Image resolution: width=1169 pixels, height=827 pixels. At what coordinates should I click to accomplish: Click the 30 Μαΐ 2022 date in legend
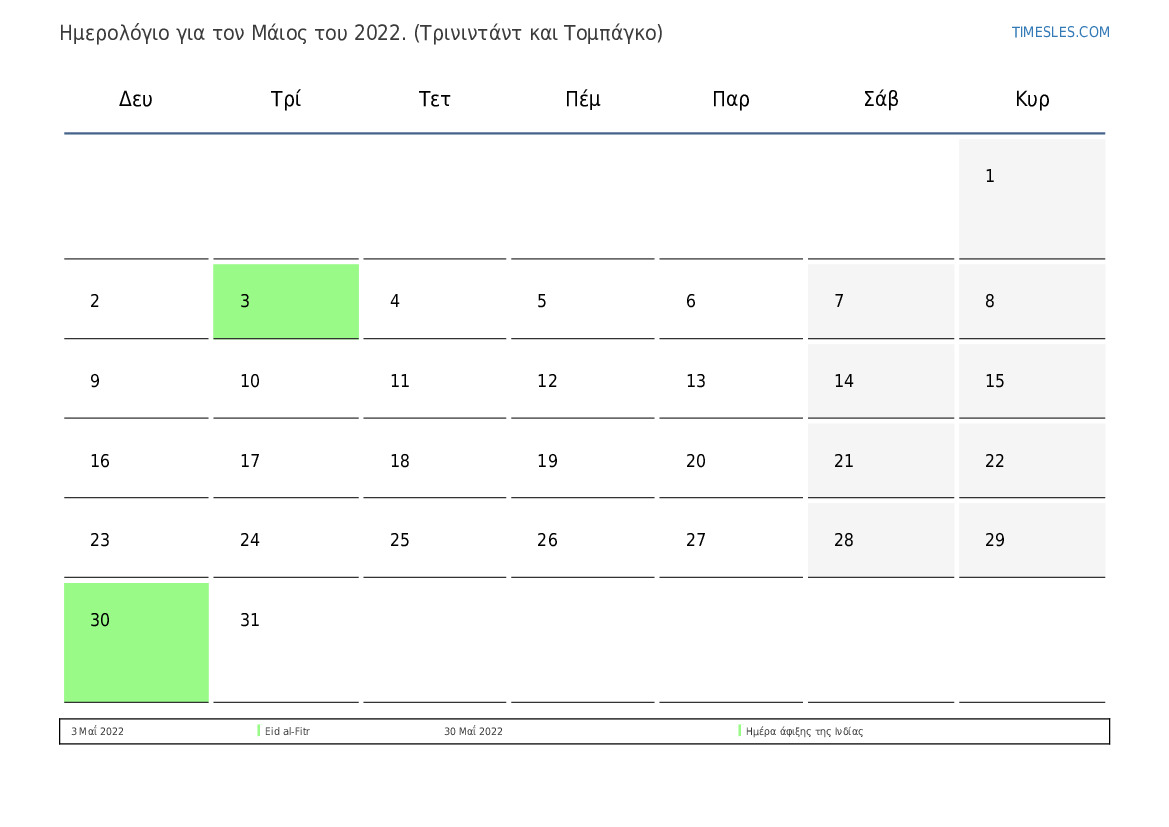(x=473, y=731)
